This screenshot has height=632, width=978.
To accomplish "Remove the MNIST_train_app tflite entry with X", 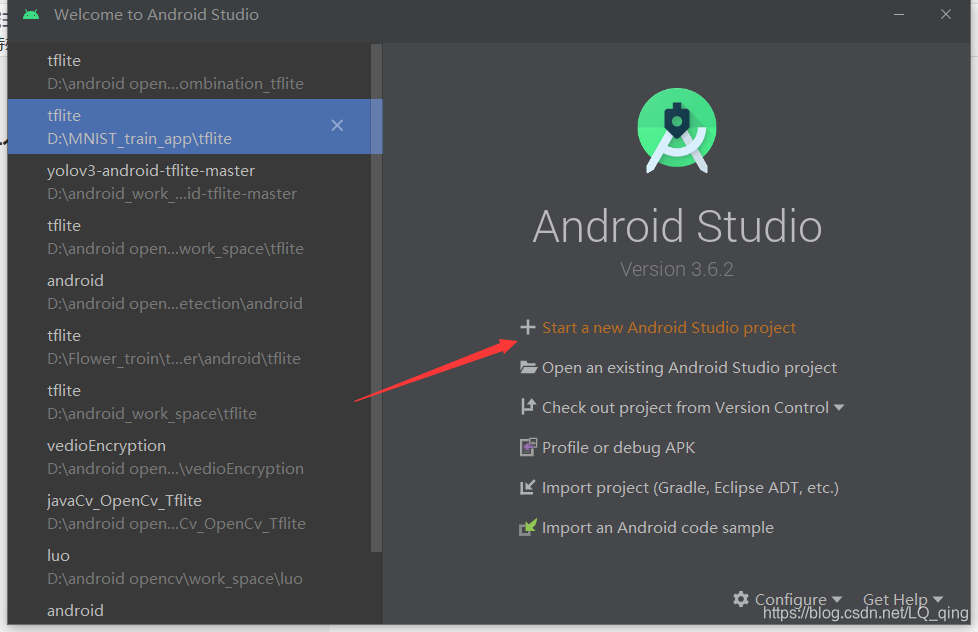I will [x=337, y=125].
